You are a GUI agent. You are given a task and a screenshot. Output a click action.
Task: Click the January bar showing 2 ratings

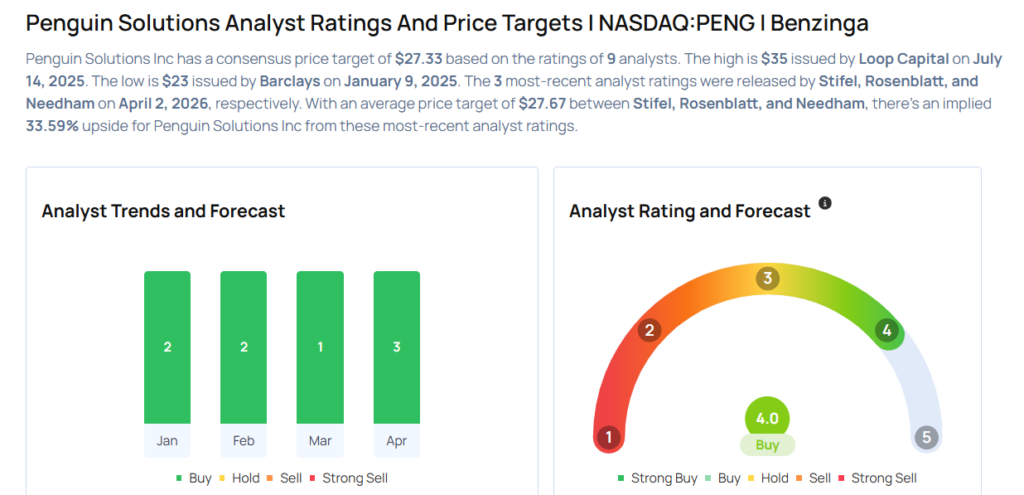[167, 347]
